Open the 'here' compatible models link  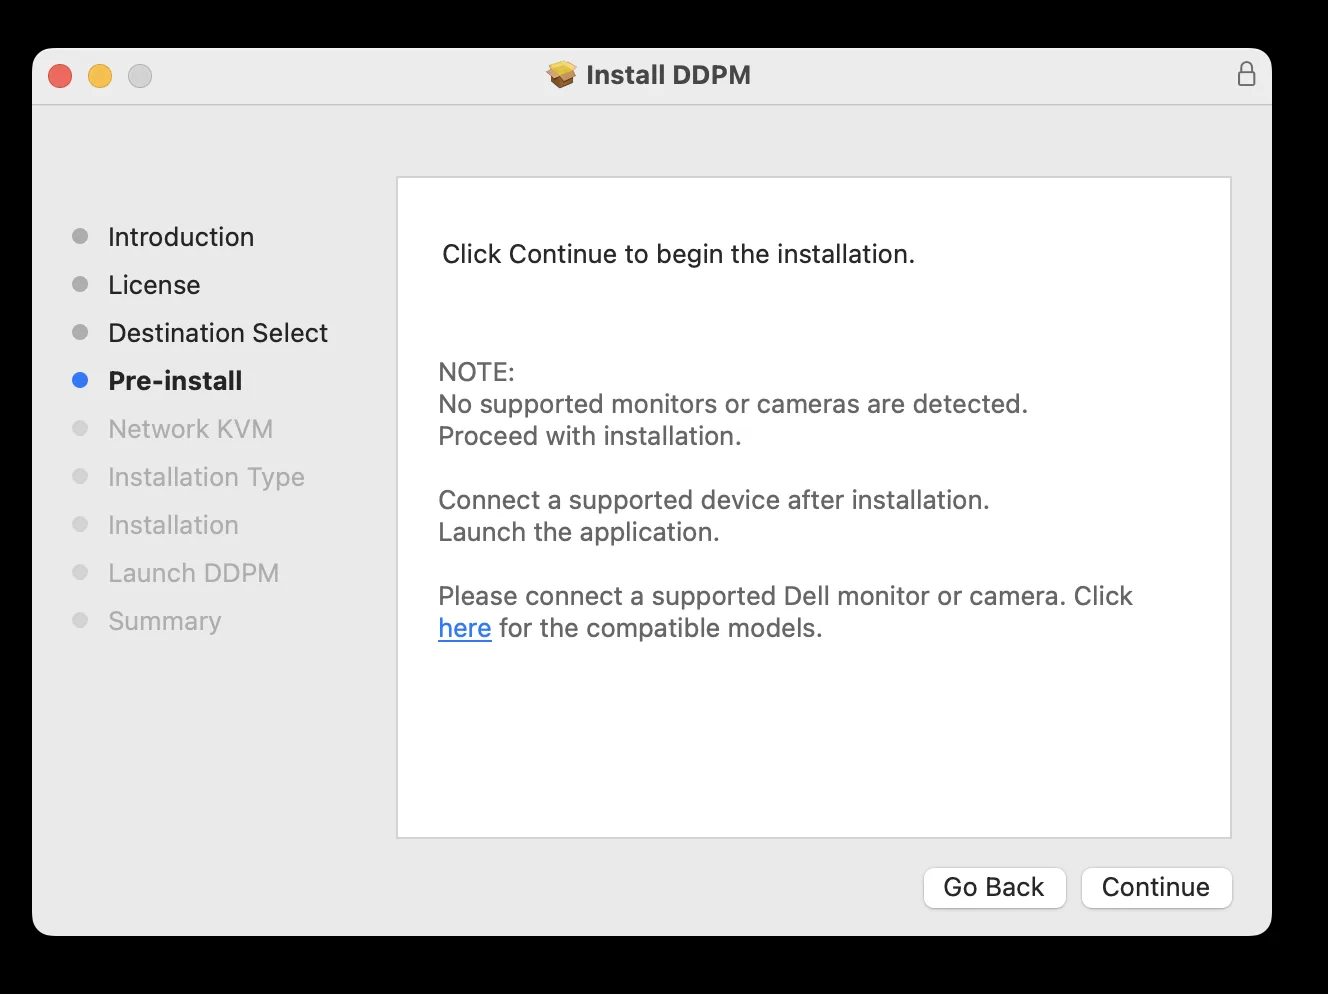(465, 628)
